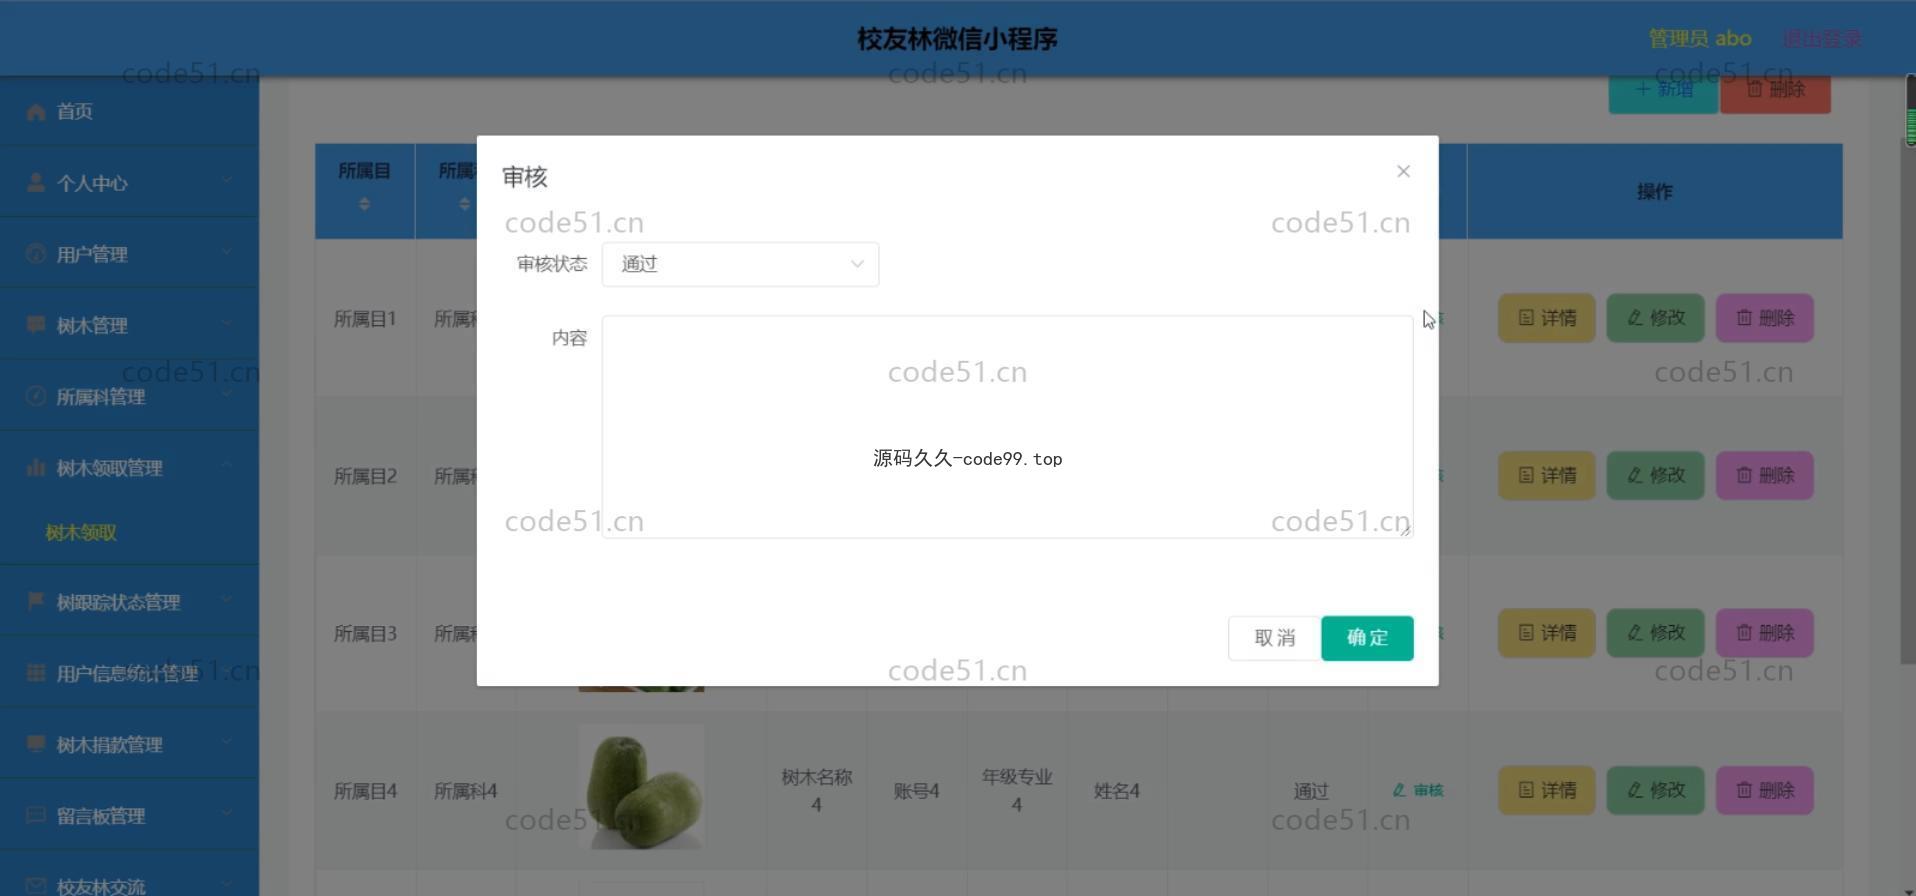Toggle chevron arrow on 树木领取管理 row
The width and height of the screenshot is (1916, 896).
pos(227,465)
